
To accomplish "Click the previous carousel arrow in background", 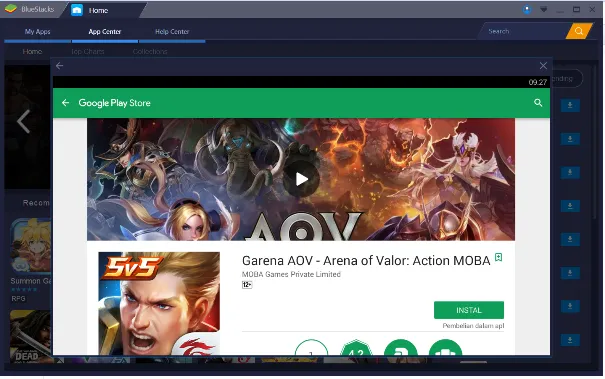I will tap(24, 122).
